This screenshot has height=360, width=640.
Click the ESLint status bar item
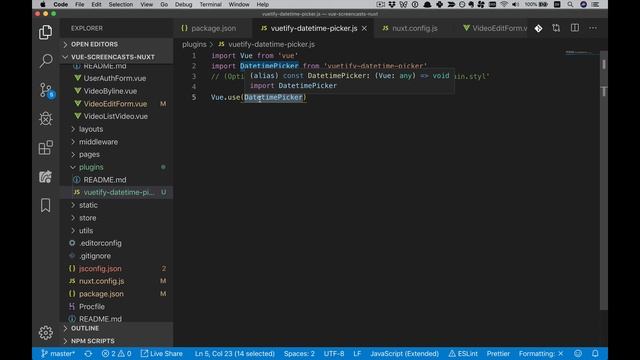coord(463,353)
